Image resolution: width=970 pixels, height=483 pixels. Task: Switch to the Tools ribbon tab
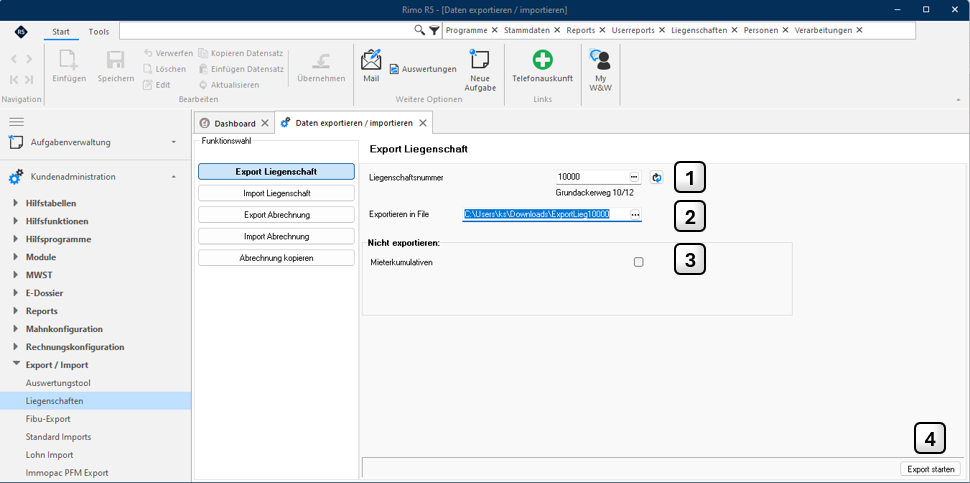tap(98, 32)
